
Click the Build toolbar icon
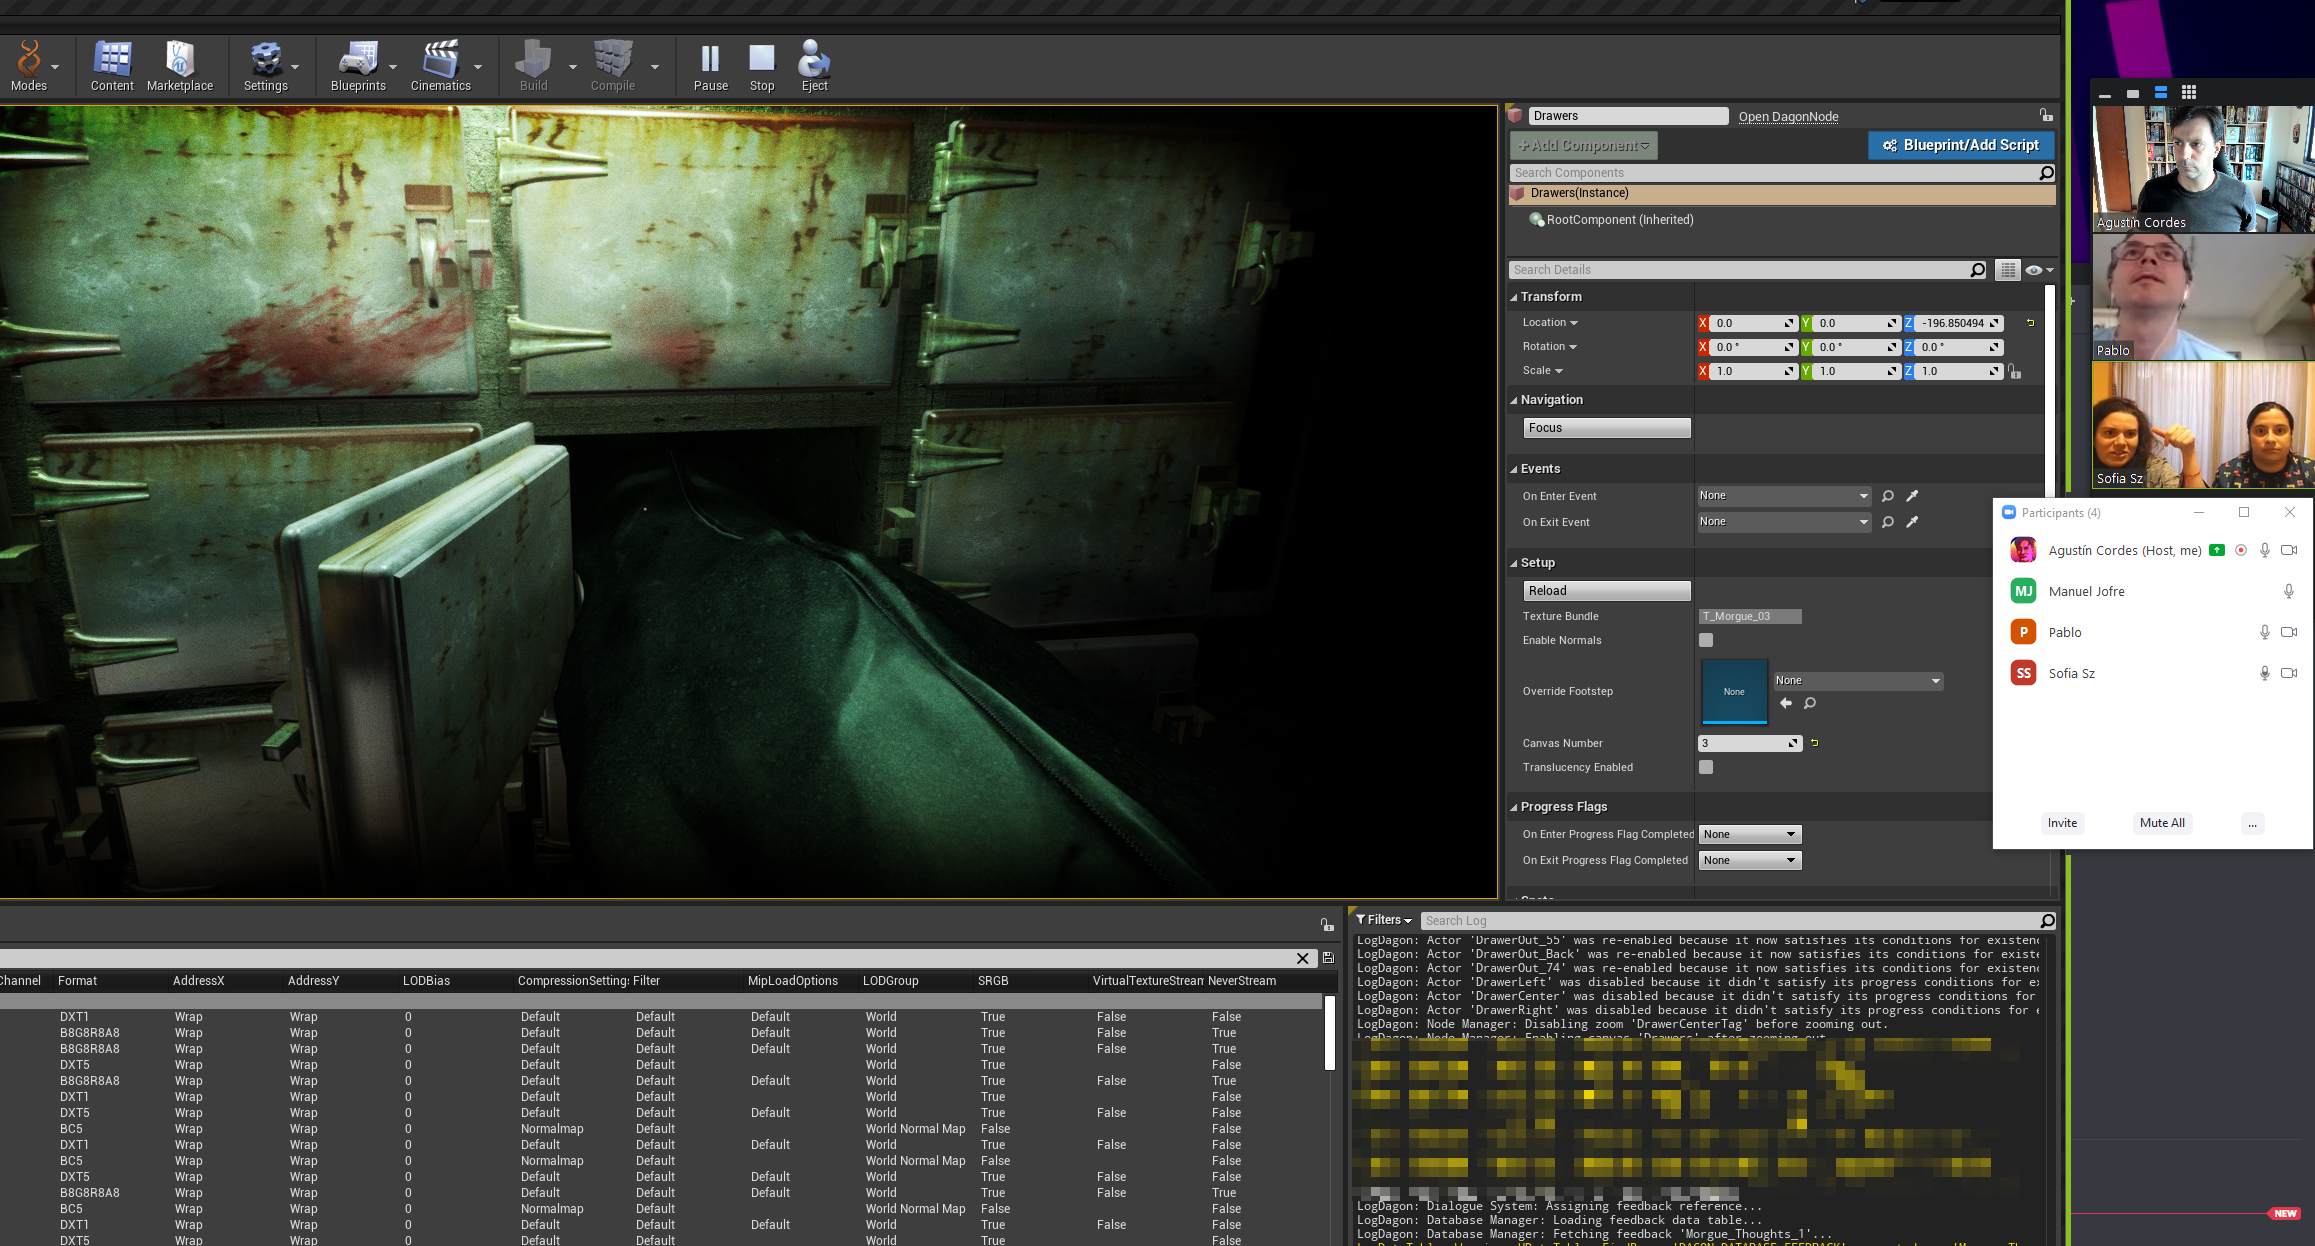pos(533,66)
